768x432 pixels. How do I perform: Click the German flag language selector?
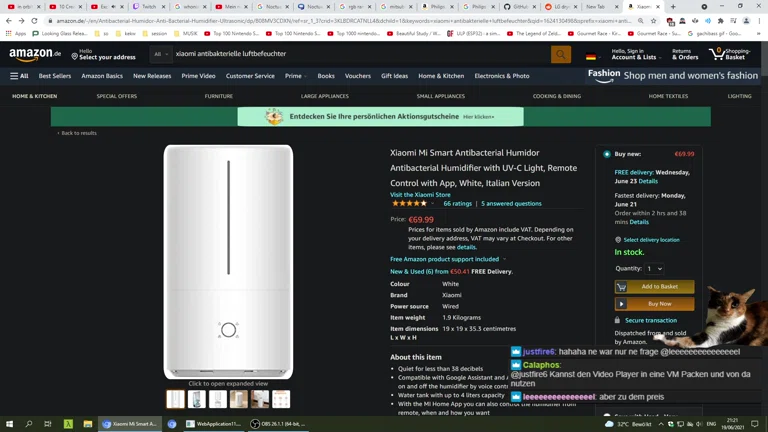[x=591, y=55]
